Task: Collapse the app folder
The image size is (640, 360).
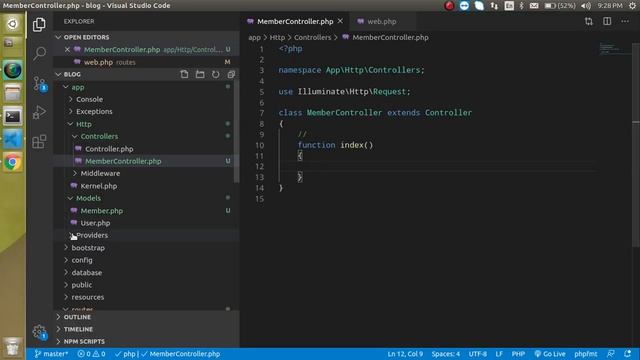Action: coord(78,87)
